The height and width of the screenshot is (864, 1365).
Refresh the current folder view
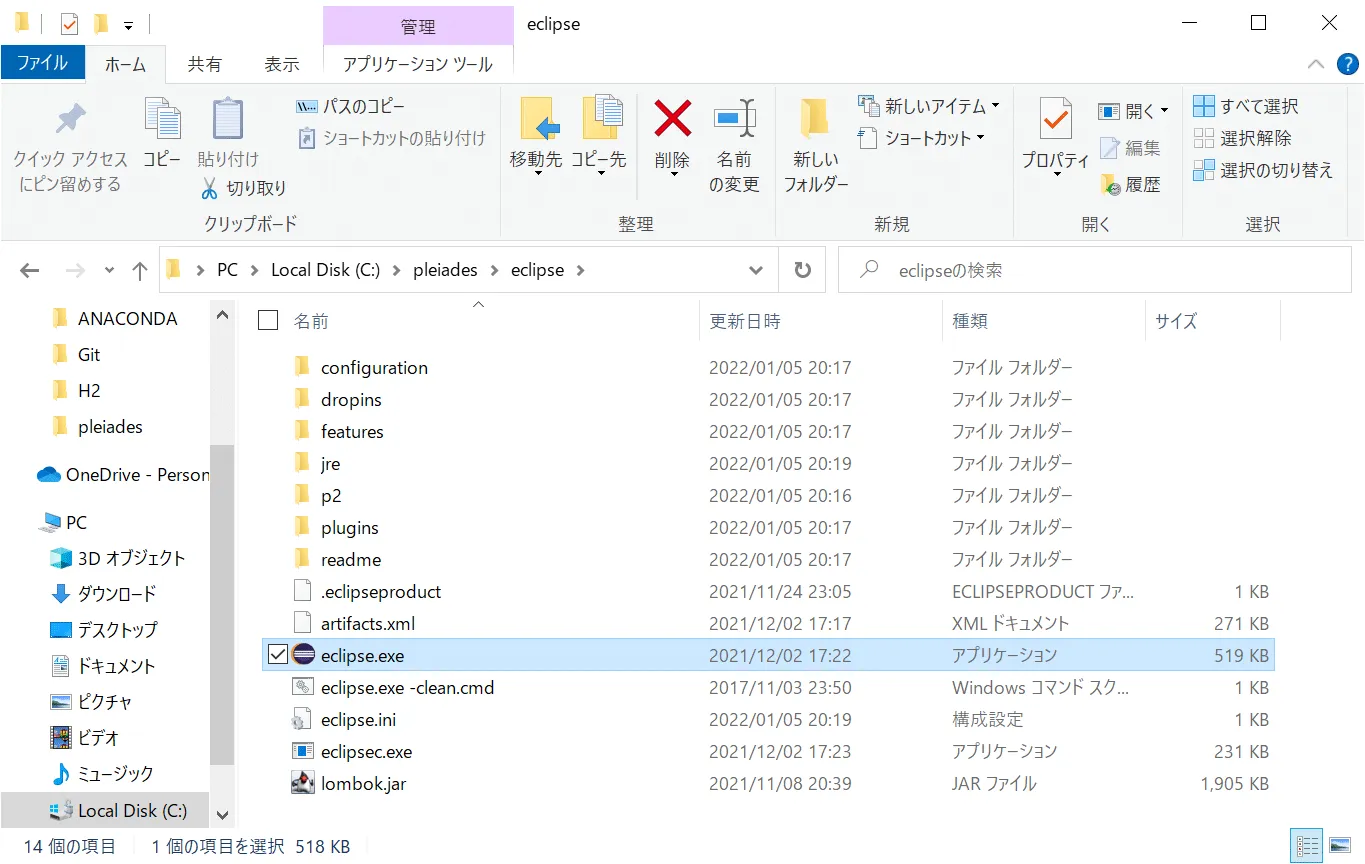click(x=802, y=270)
